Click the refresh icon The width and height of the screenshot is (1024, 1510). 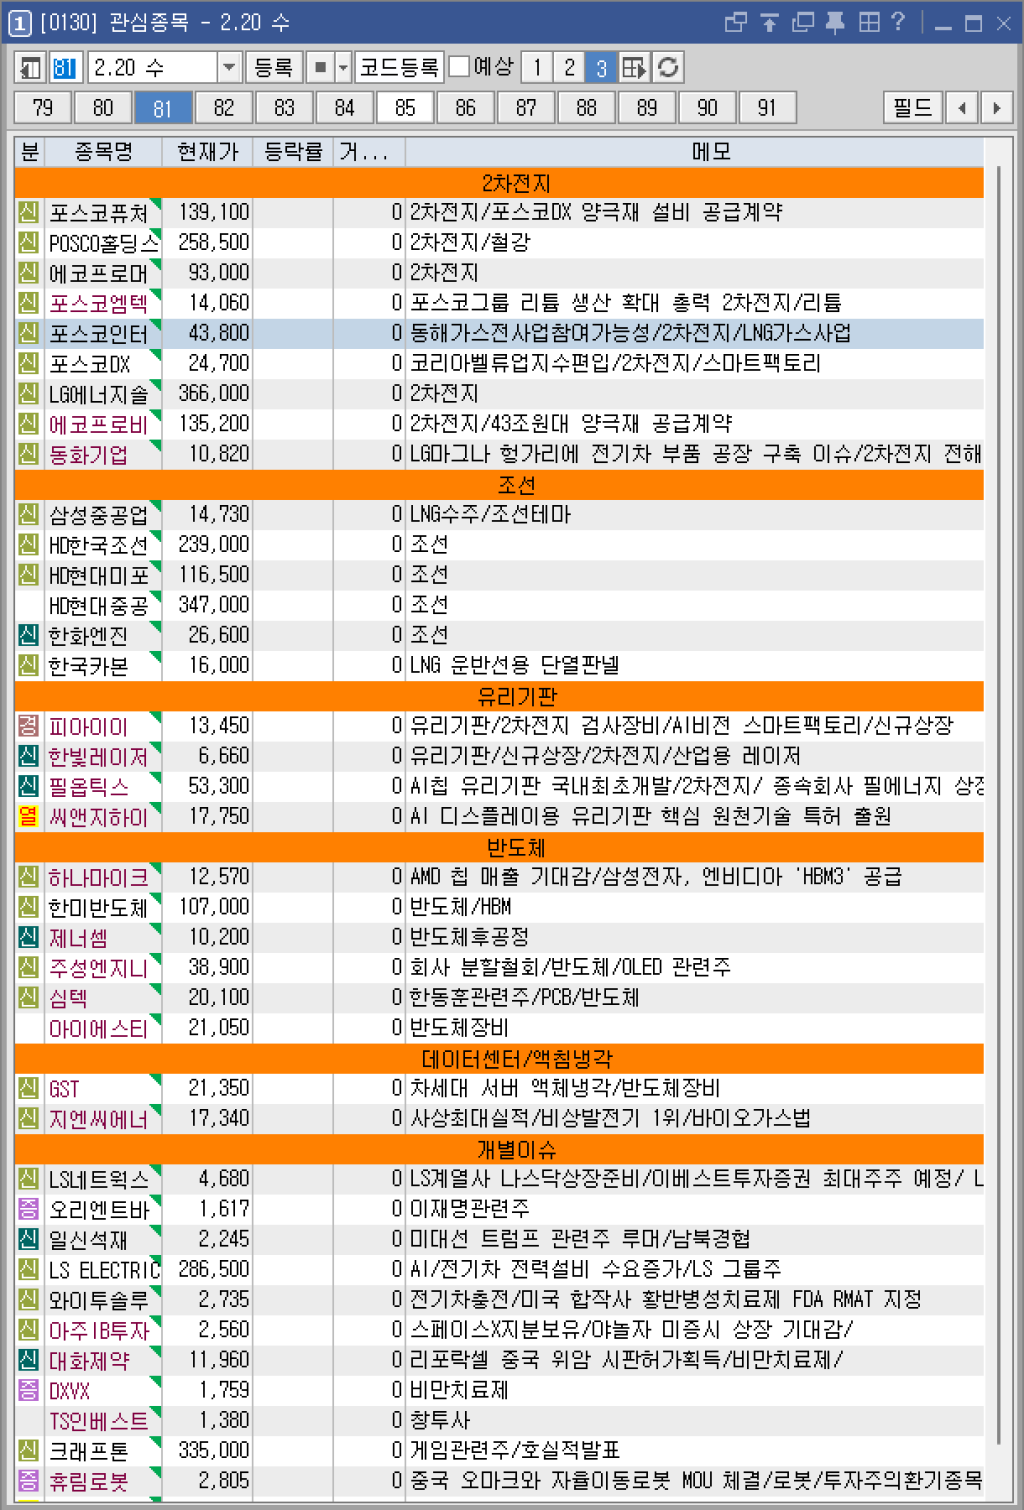668,68
